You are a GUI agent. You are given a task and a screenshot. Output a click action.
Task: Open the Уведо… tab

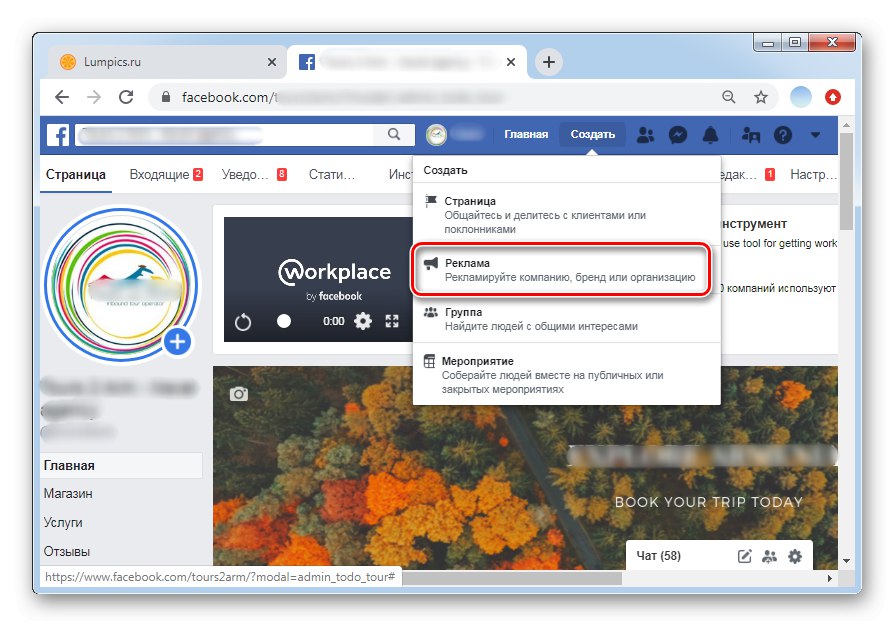coord(254,174)
